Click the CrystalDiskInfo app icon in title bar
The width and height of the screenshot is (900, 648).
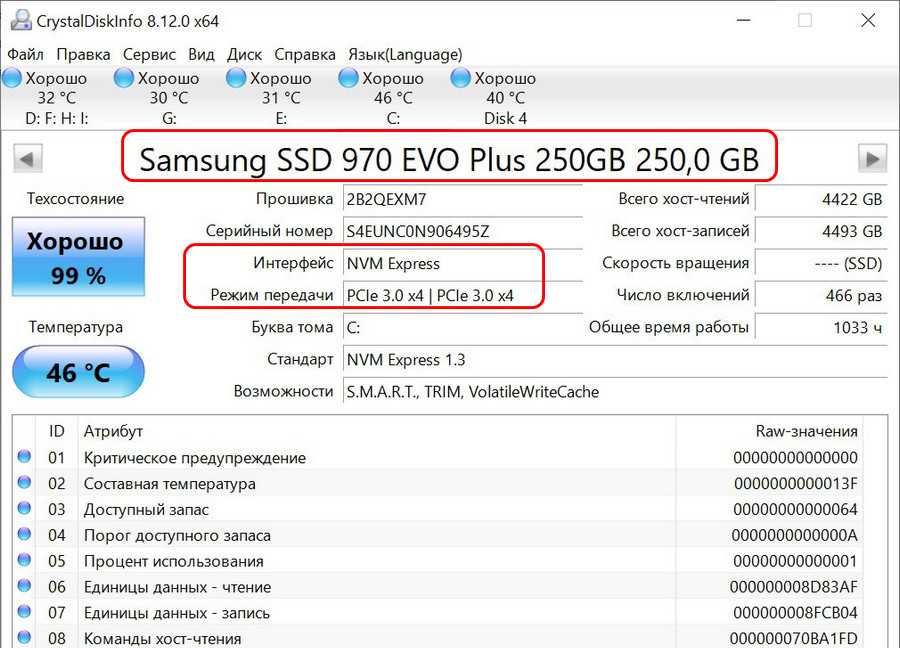pyautogui.click(x=21, y=21)
